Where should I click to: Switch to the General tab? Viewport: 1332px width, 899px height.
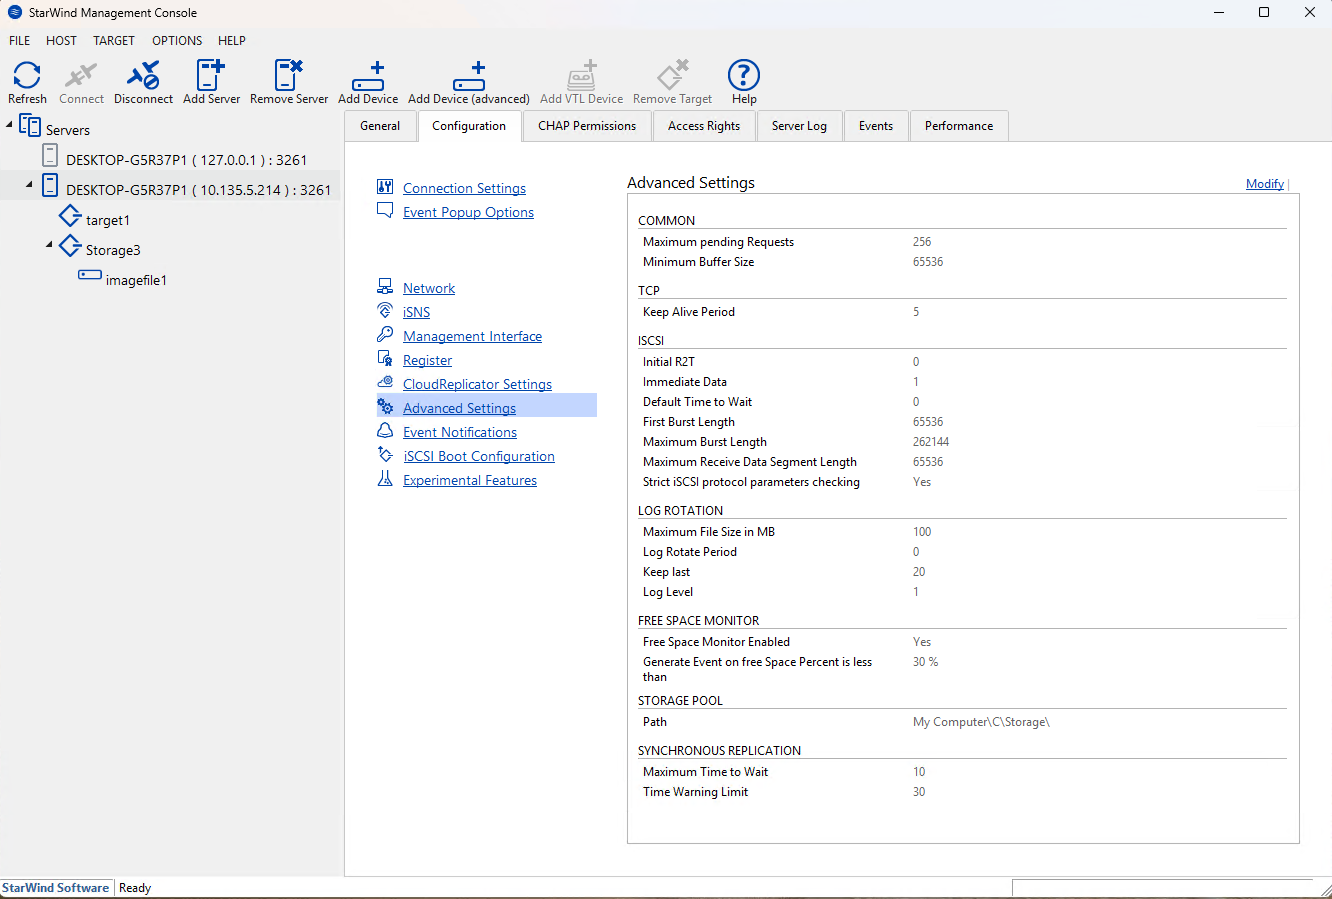380,126
